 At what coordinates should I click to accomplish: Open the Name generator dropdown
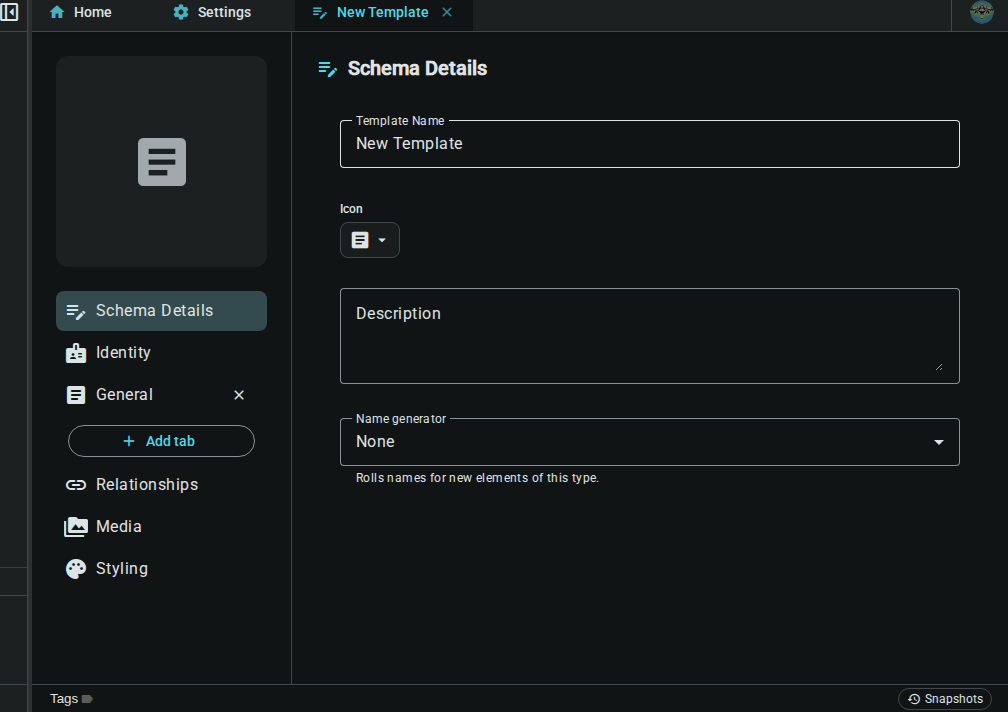649,442
